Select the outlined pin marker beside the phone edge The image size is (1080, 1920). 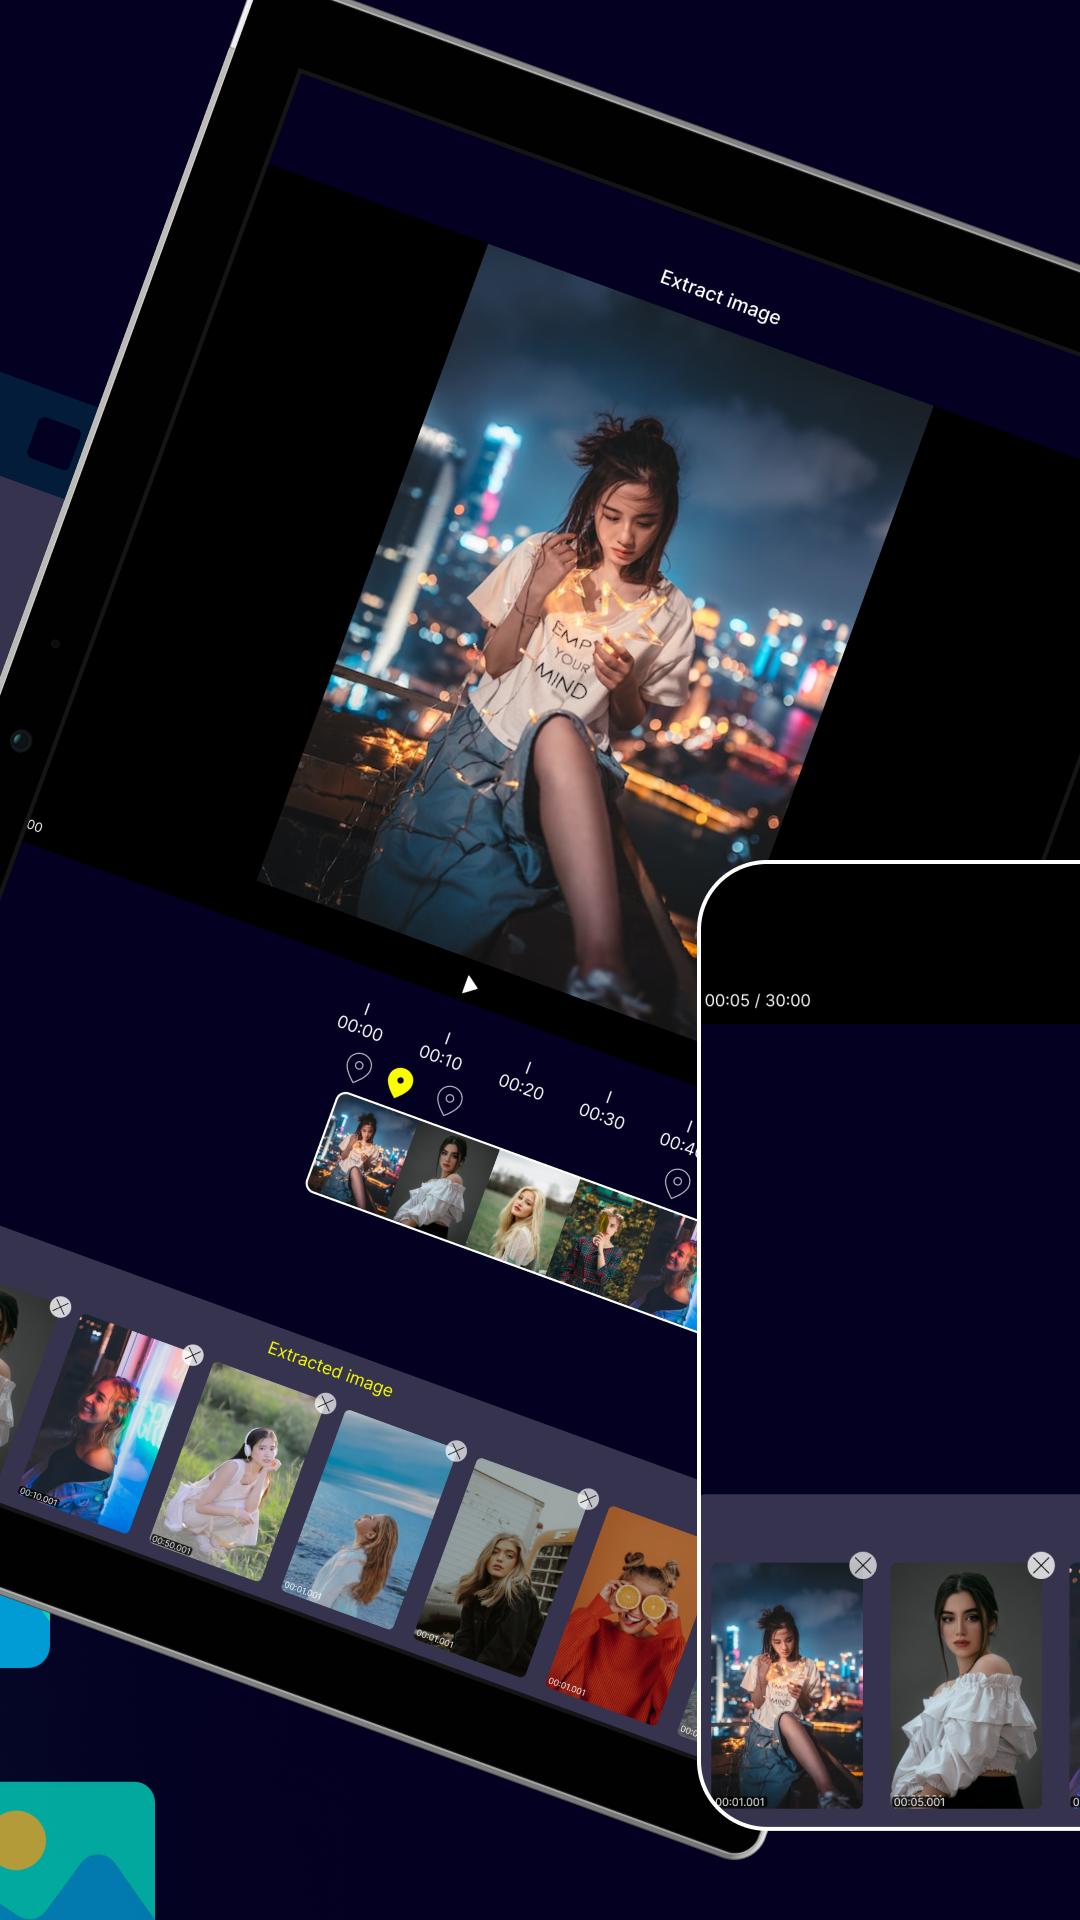click(677, 1184)
